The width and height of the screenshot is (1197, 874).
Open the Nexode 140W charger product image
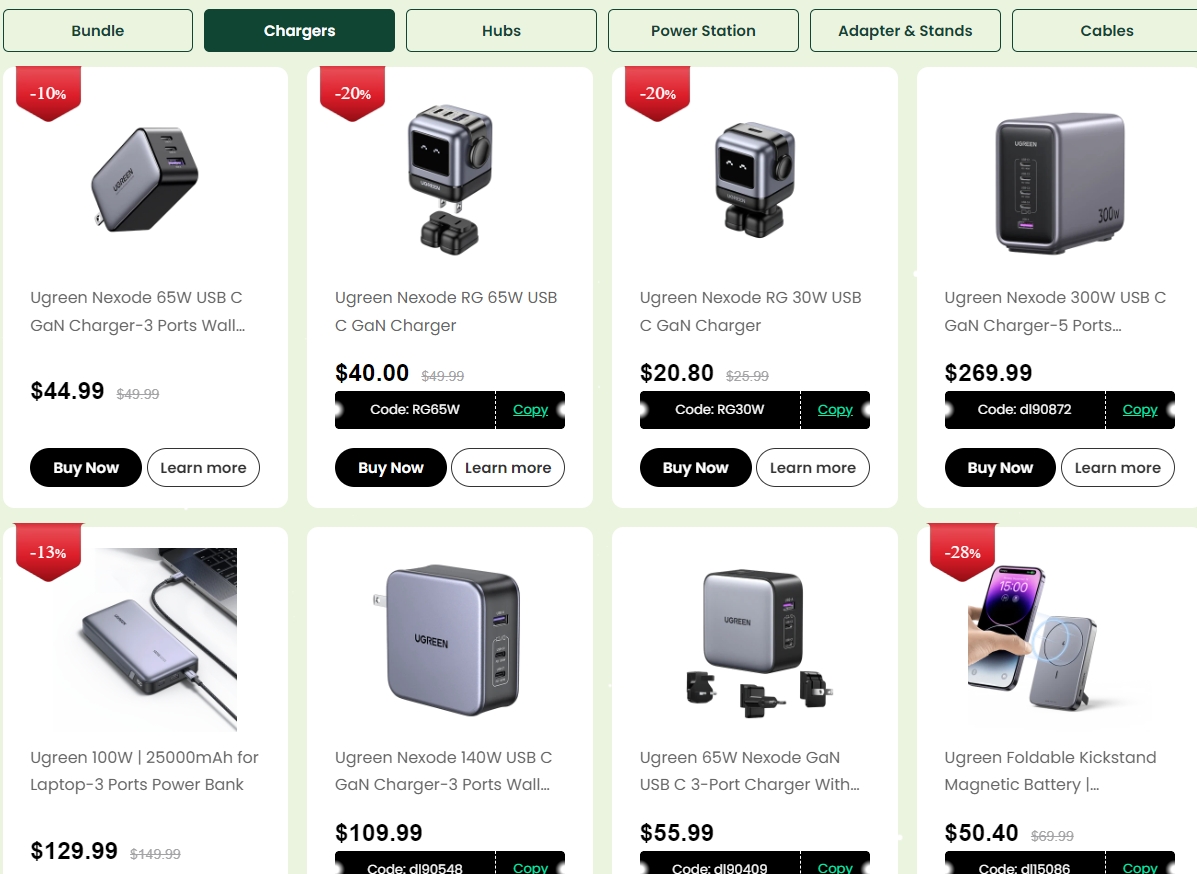tap(450, 640)
